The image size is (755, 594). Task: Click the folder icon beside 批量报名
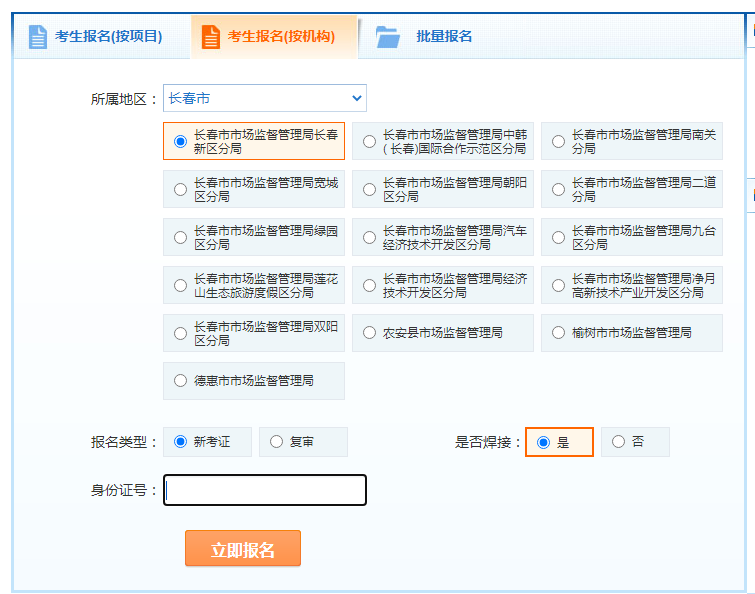click(x=388, y=37)
